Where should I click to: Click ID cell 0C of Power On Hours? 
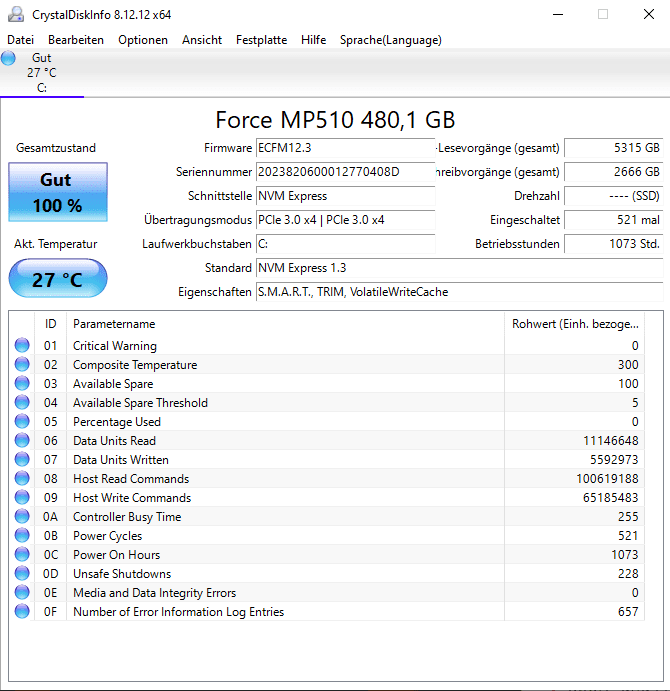[51, 554]
